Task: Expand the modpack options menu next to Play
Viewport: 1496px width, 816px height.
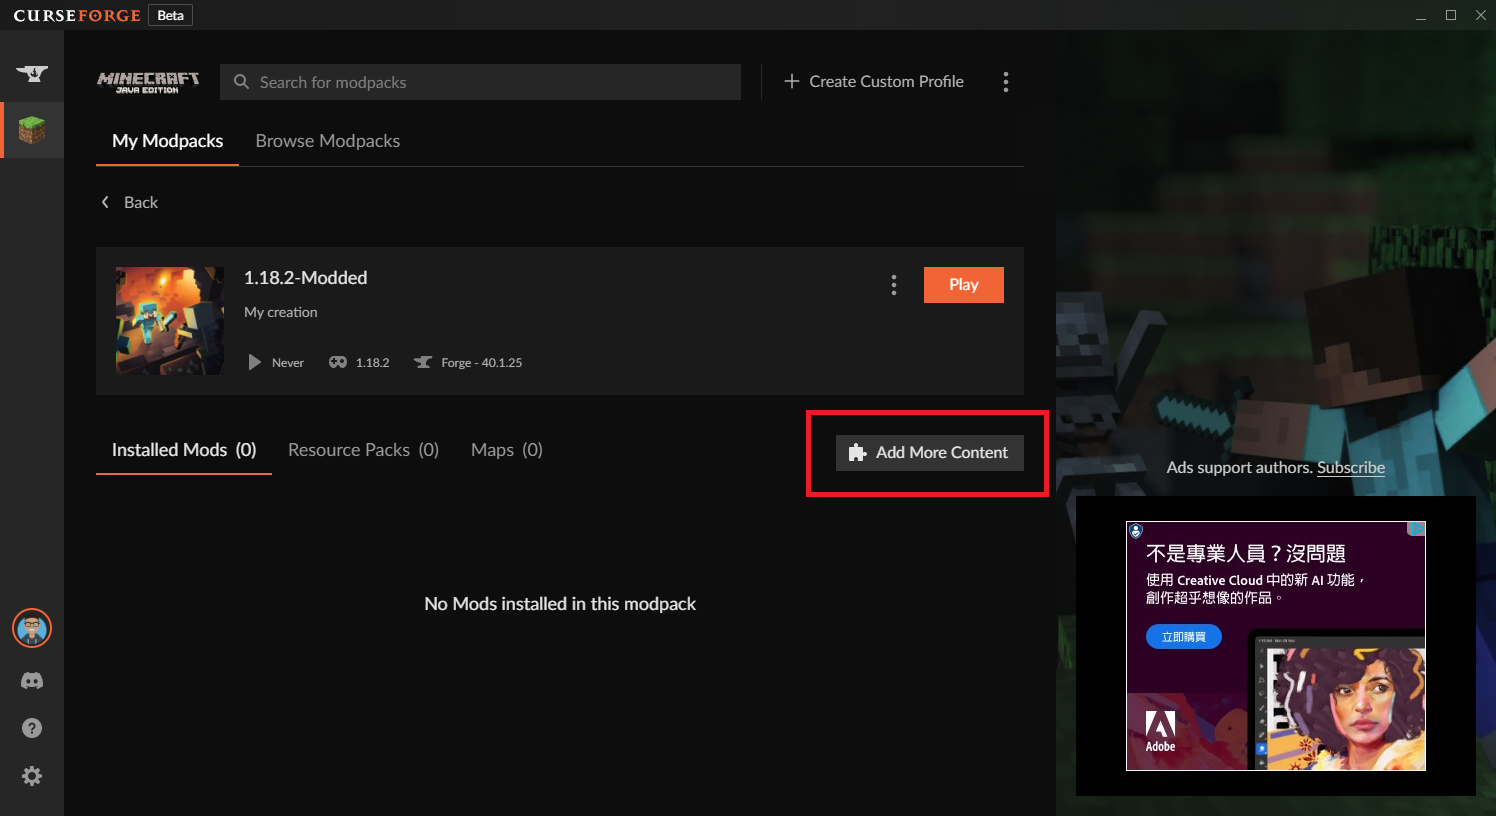Action: [x=893, y=285]
